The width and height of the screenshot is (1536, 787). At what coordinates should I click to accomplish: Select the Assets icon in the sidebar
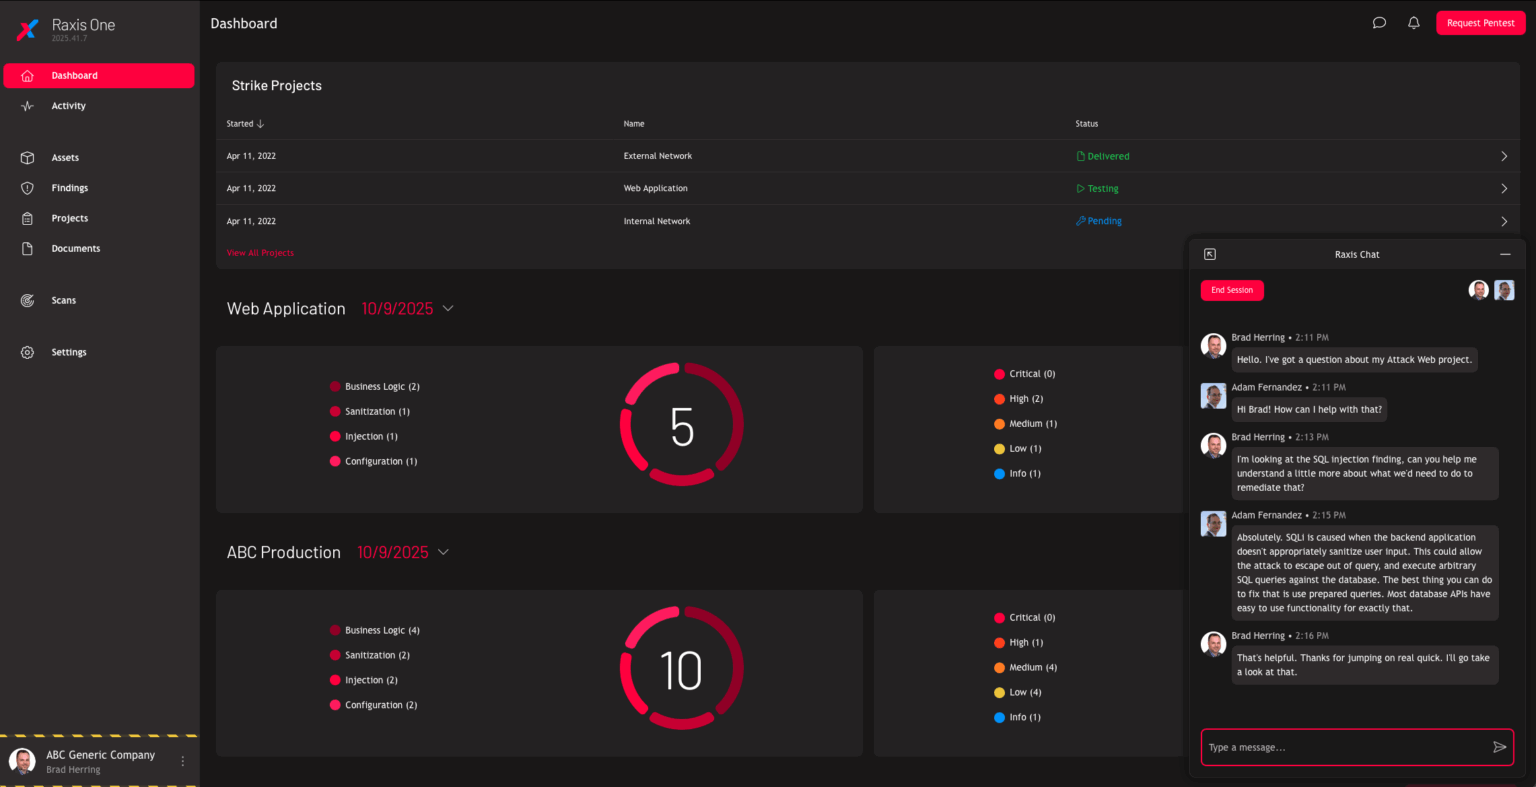point(28,157)
